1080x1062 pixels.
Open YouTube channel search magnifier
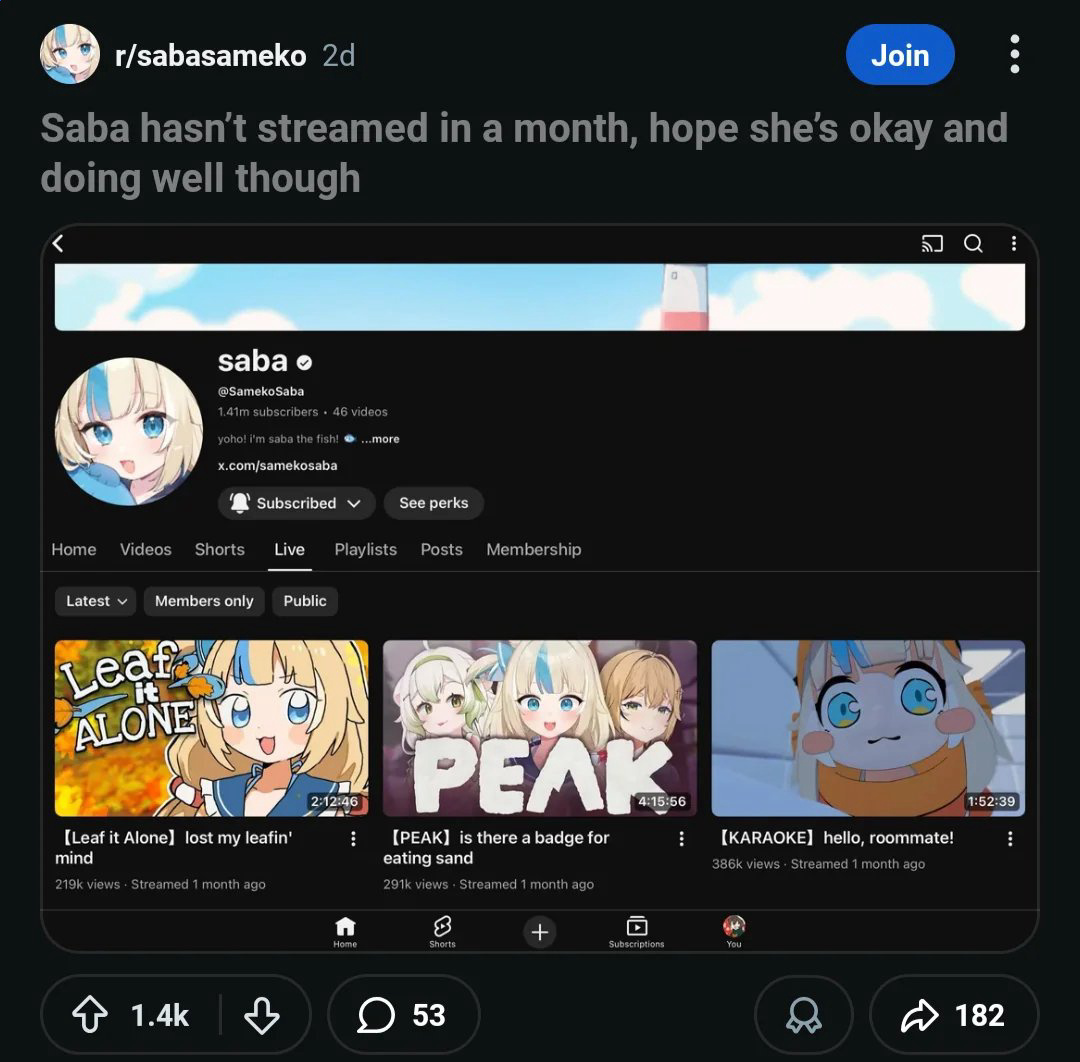(973, 243)
